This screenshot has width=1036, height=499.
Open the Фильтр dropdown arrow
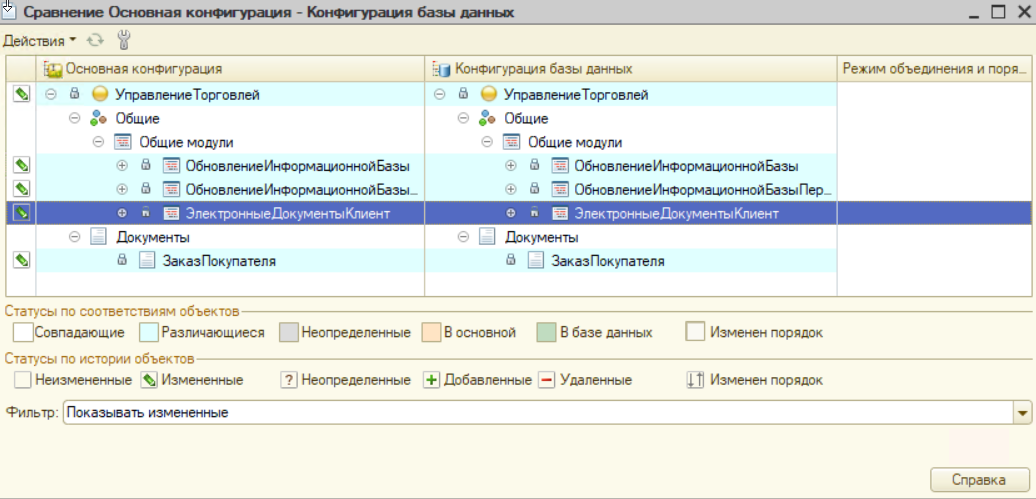click(x=1022, y=412)
